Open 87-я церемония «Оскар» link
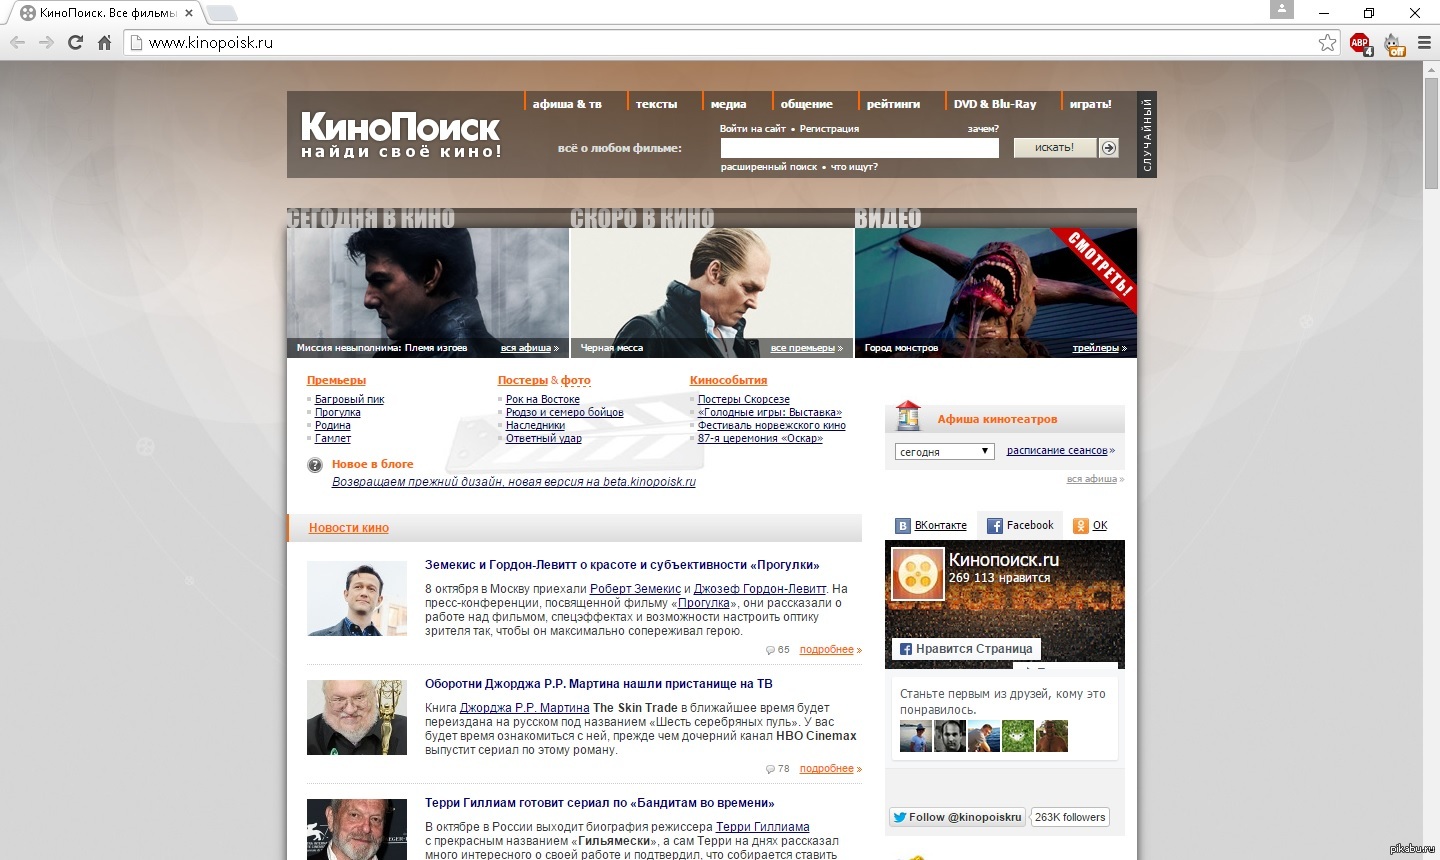1440x860 pixels. tap(760, 439)
